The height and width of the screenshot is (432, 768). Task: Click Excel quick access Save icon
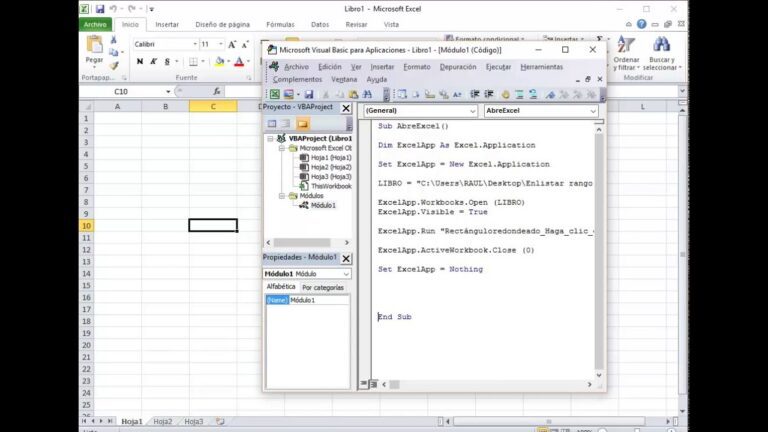coord(100,9)
